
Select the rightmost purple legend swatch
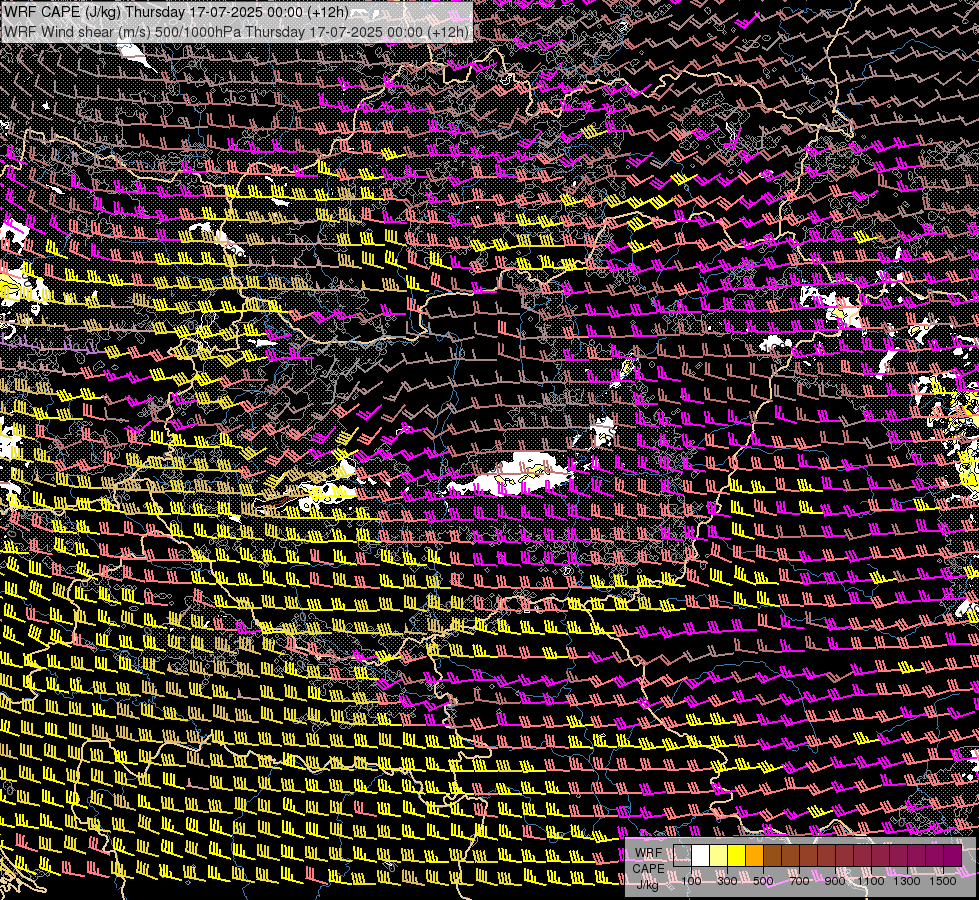click(x=953, y=855)
